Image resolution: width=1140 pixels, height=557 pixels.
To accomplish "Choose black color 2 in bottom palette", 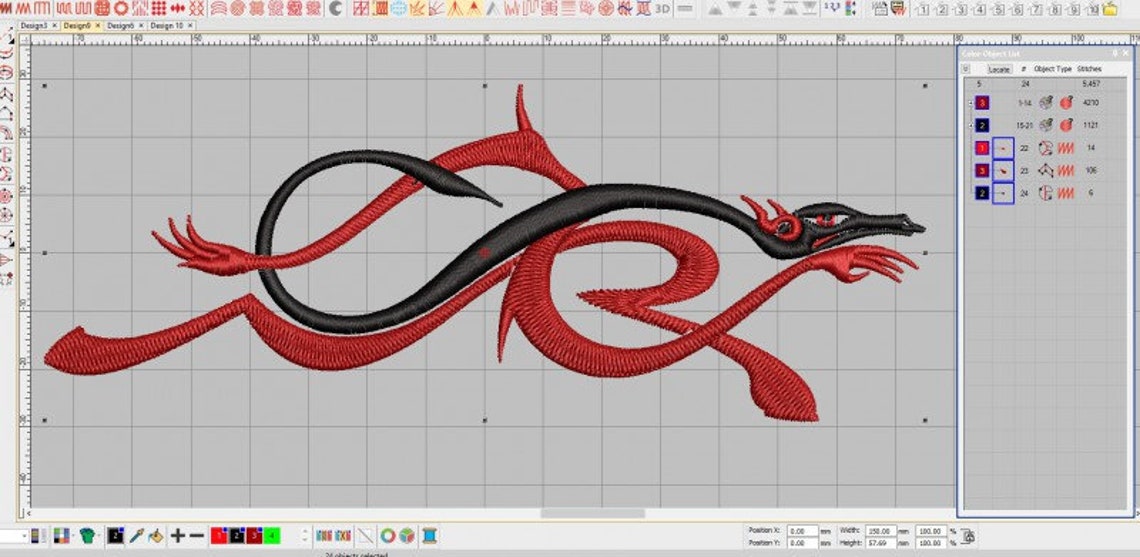I will (x=236, y=537).
